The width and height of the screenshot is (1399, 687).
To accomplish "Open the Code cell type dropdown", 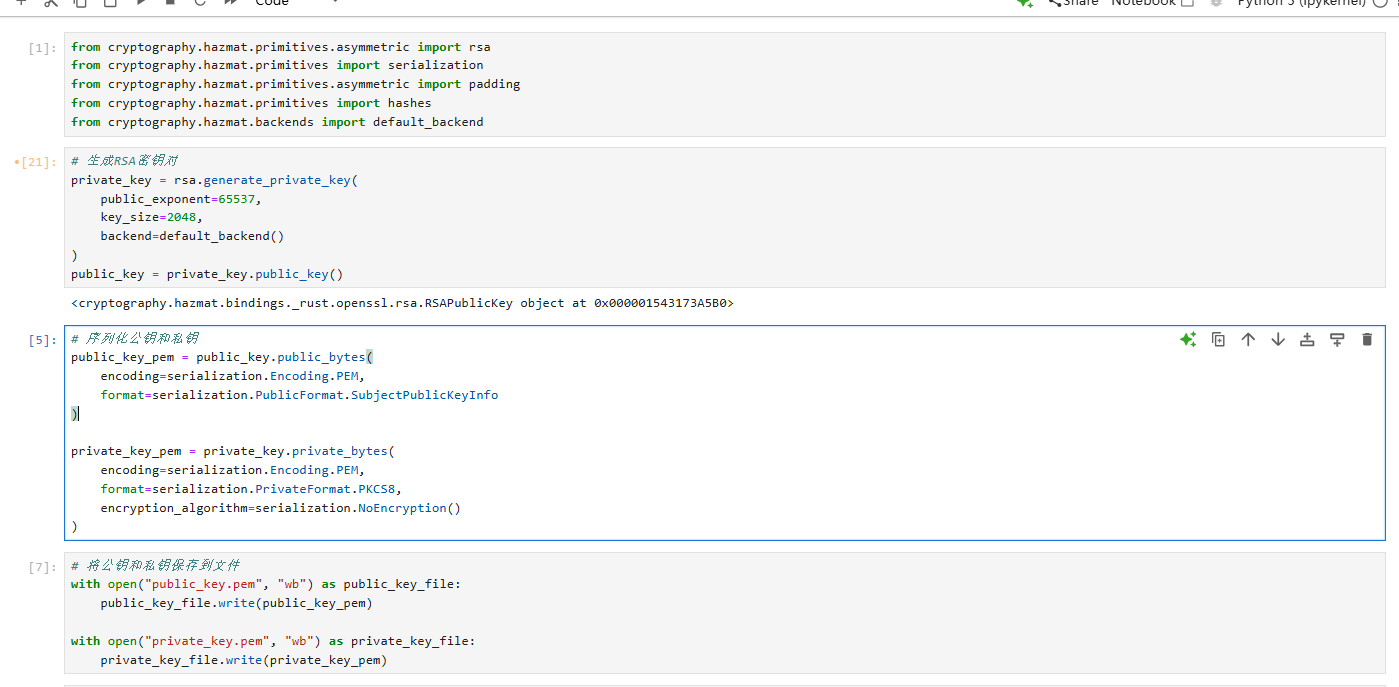I will pos(271,4).
